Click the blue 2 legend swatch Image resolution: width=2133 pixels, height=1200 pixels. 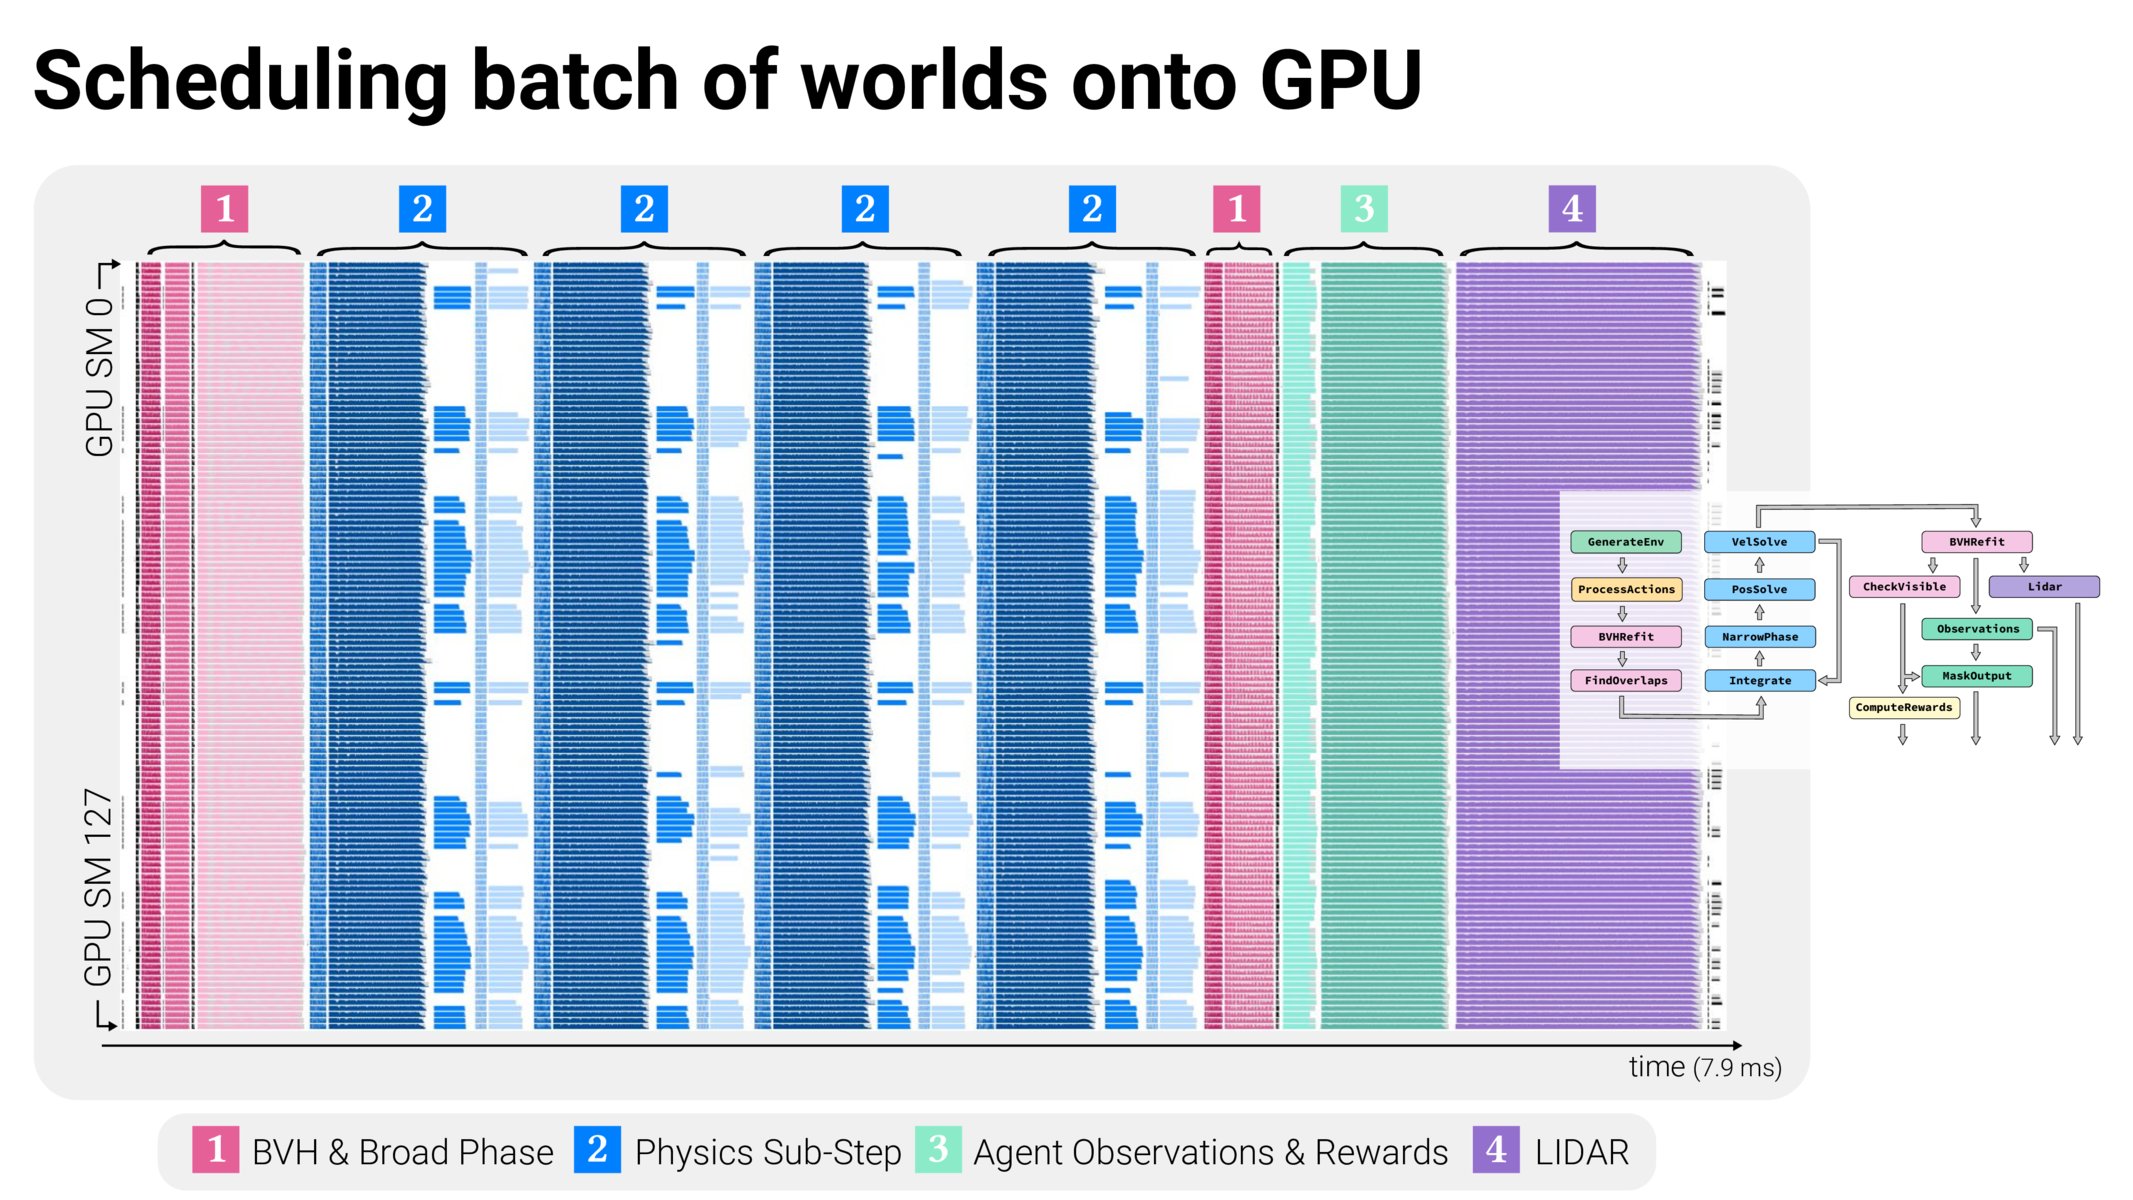(597, 1150)
